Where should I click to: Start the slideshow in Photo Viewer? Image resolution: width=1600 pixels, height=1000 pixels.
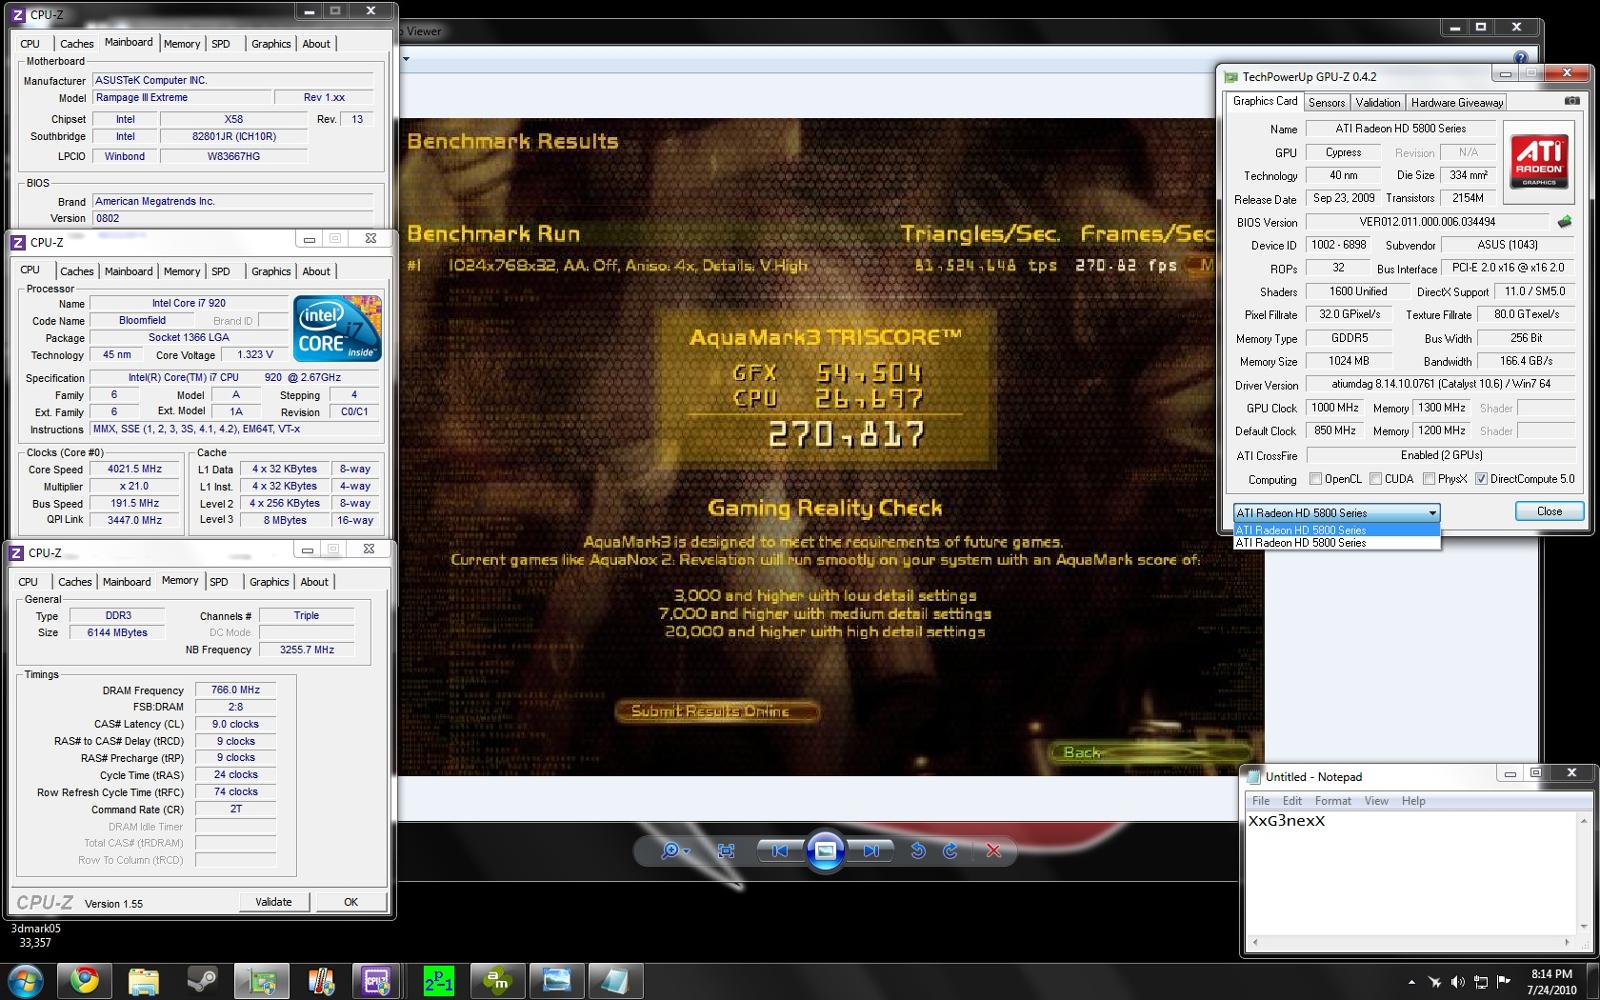[x=825, y=851]
